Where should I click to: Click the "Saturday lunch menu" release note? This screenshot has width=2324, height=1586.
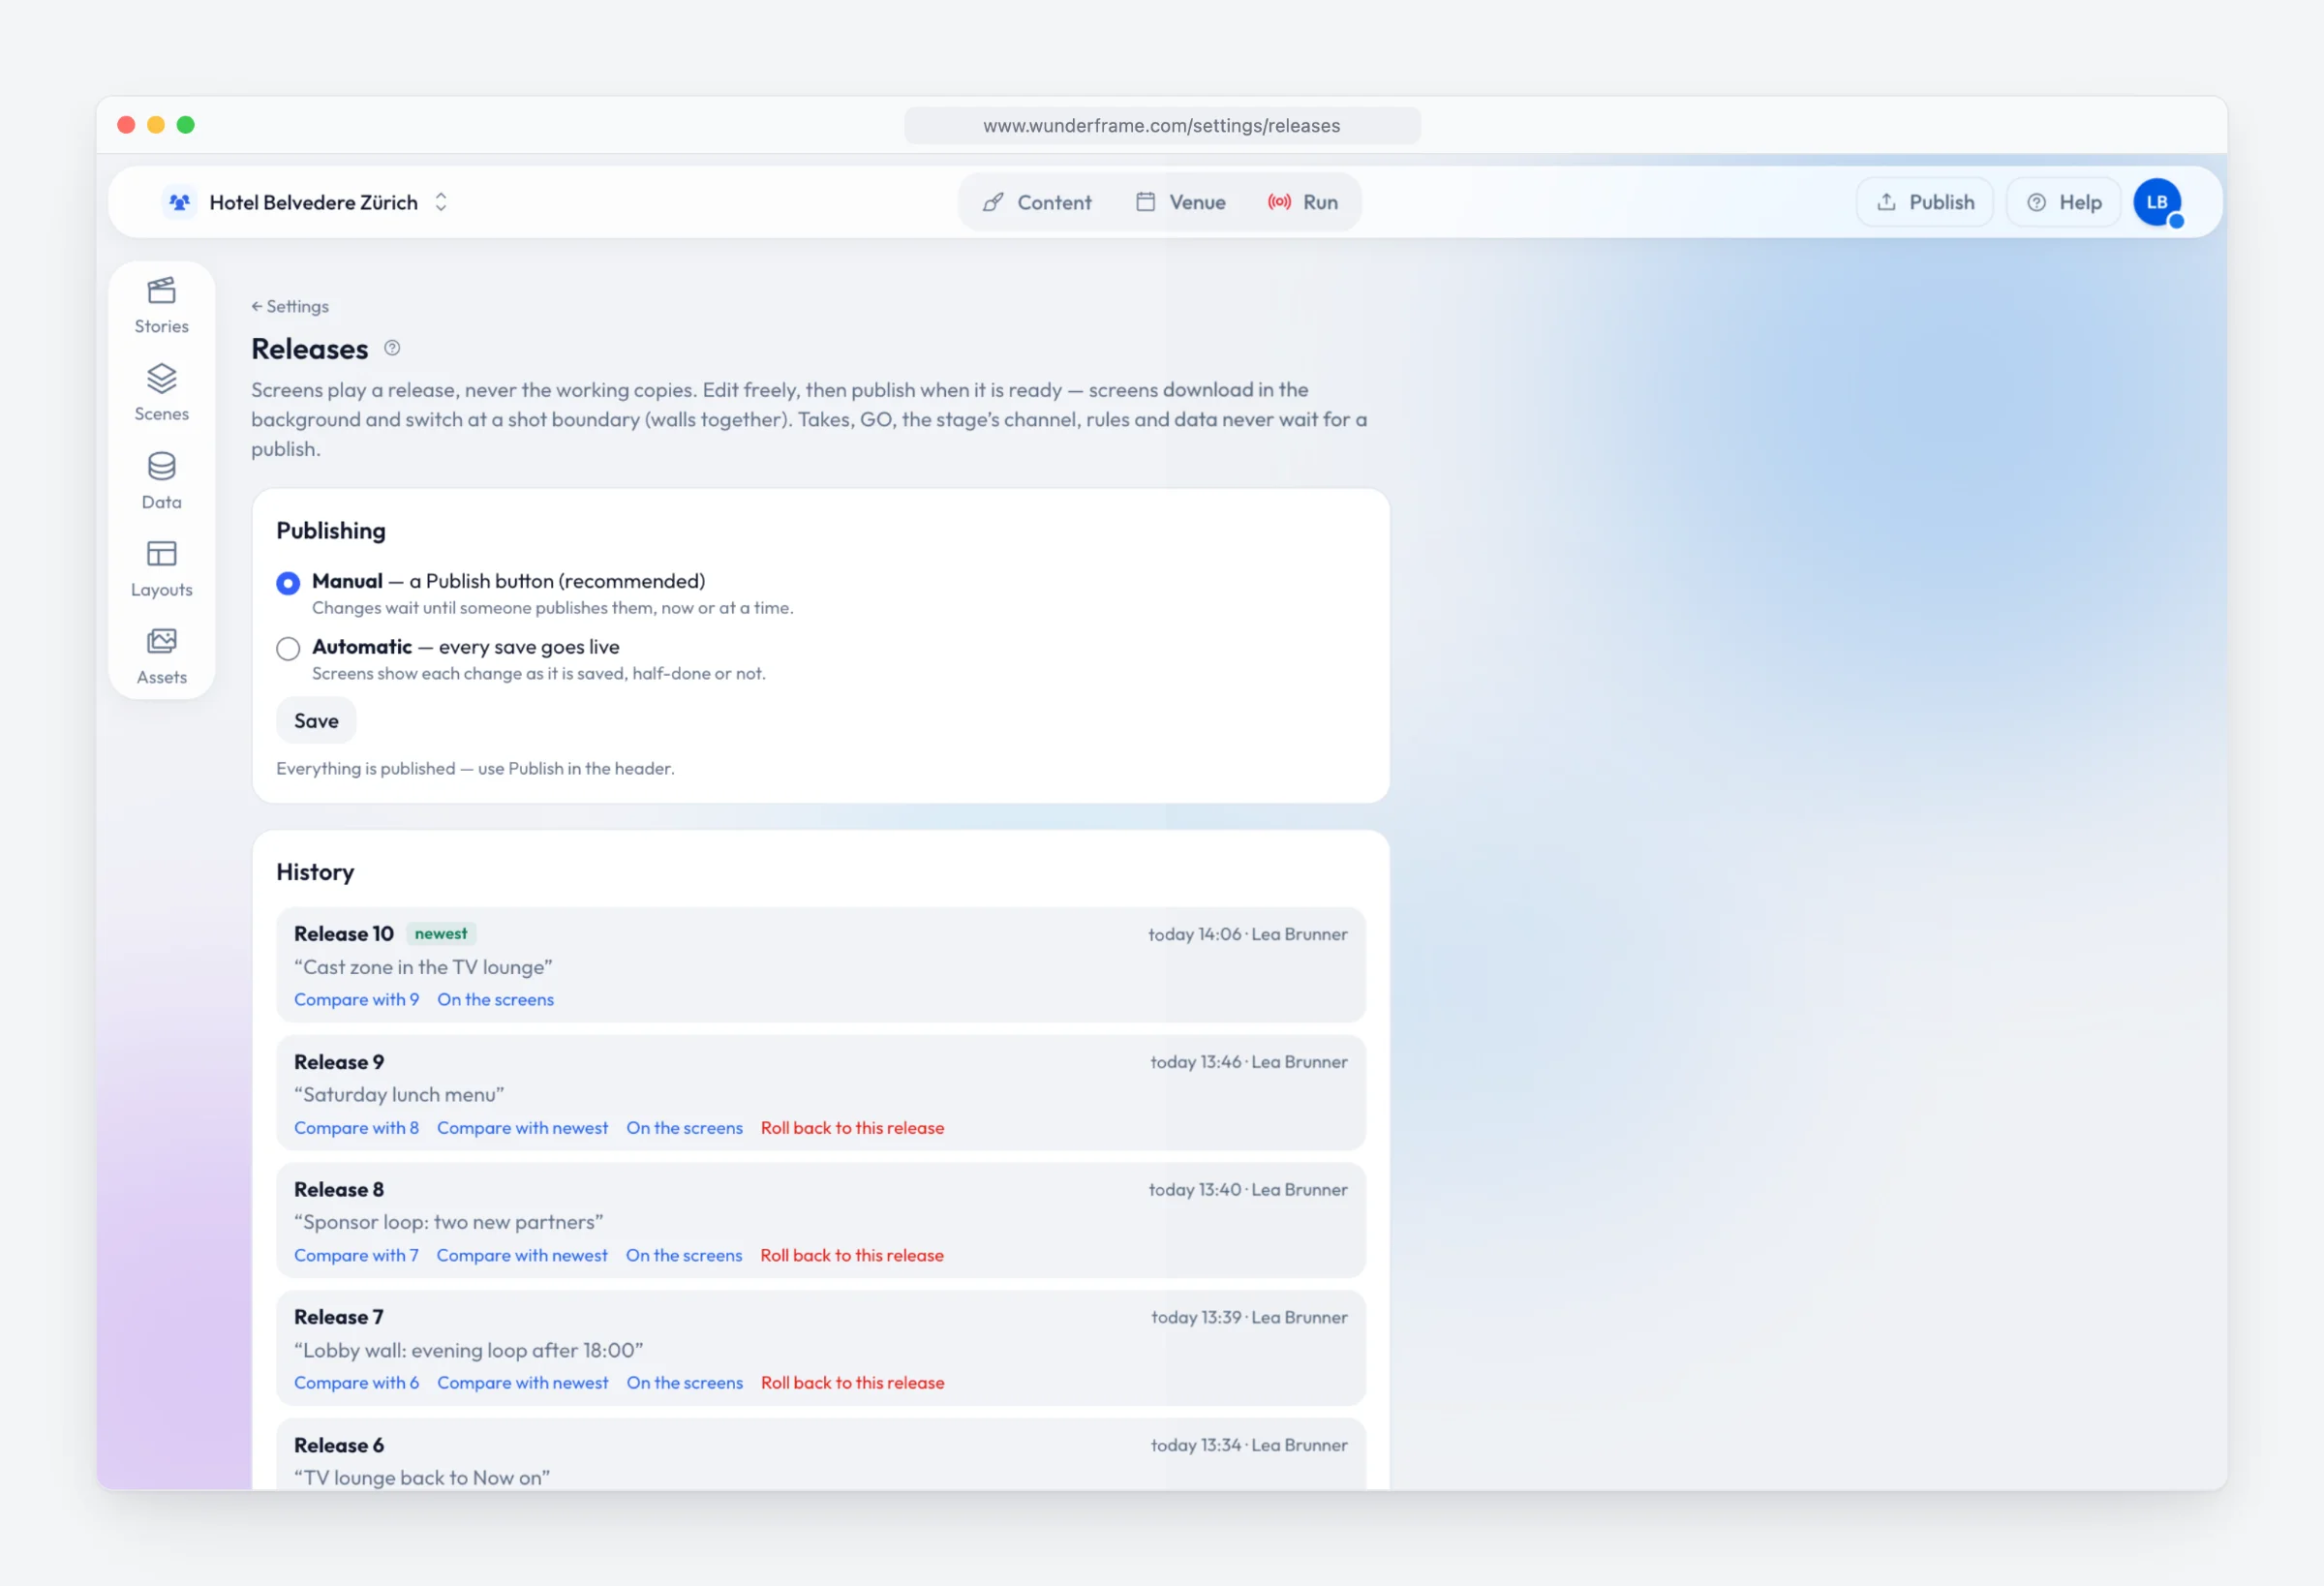[x=399, y=1094]
